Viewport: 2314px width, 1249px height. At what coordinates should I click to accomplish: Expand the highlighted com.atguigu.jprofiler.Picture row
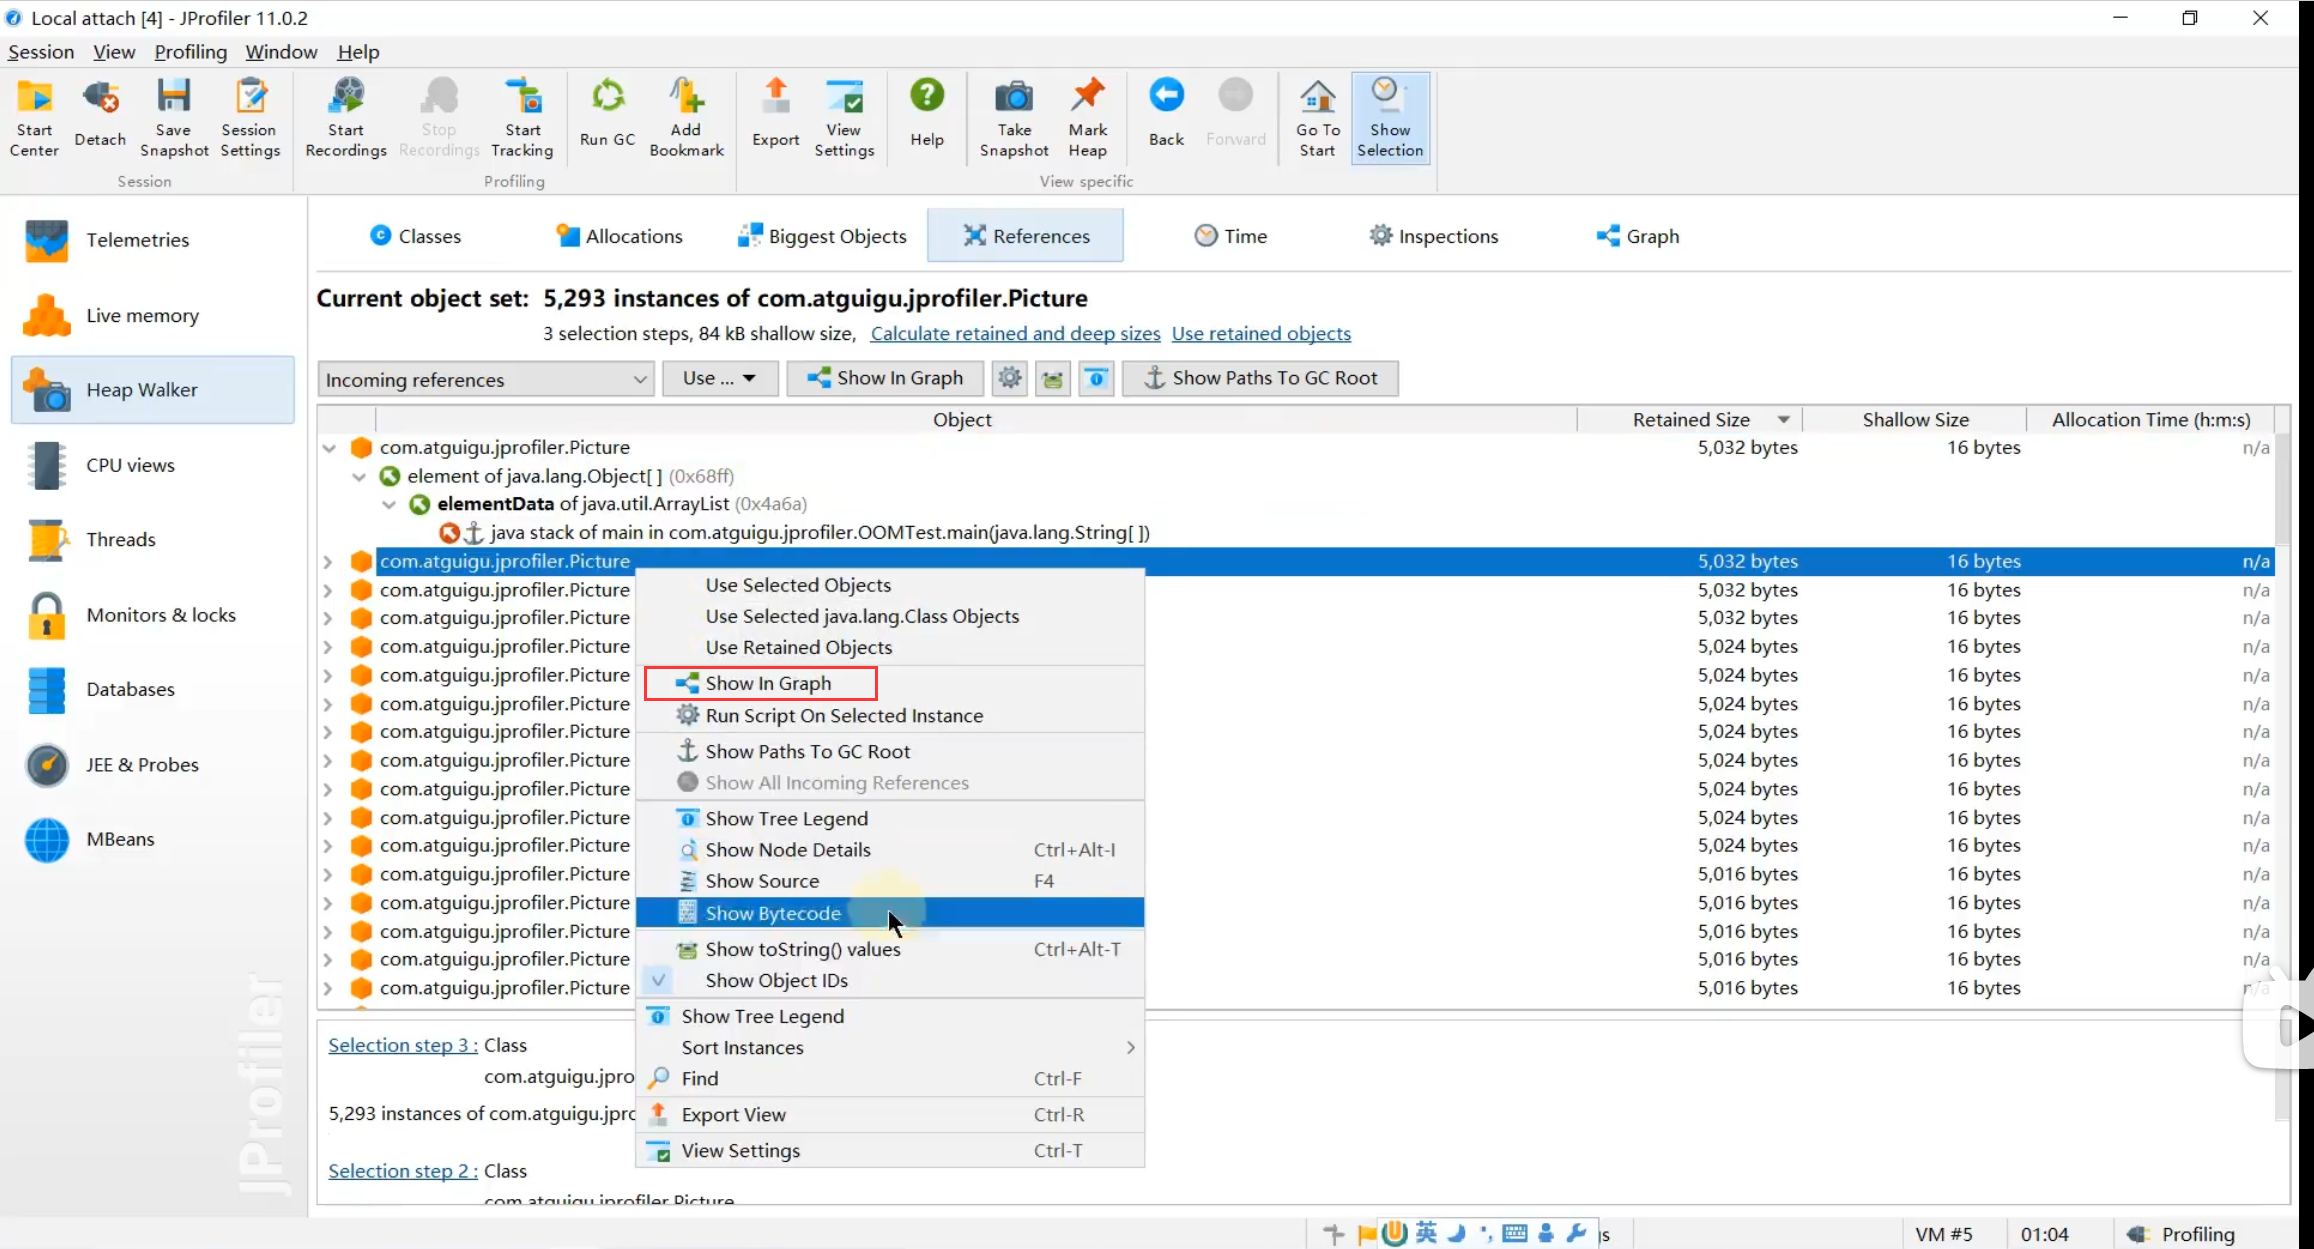pyautogui.click(x=328, y=562)
